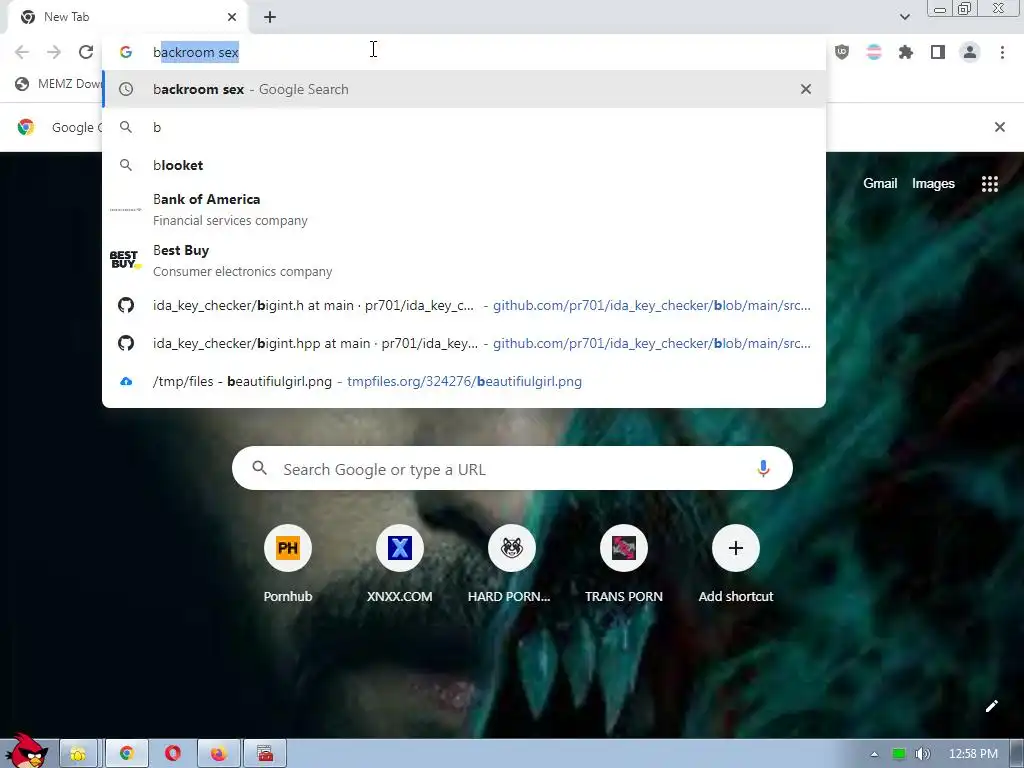
Task: Expand the tab search chevron
Action: 904,17
